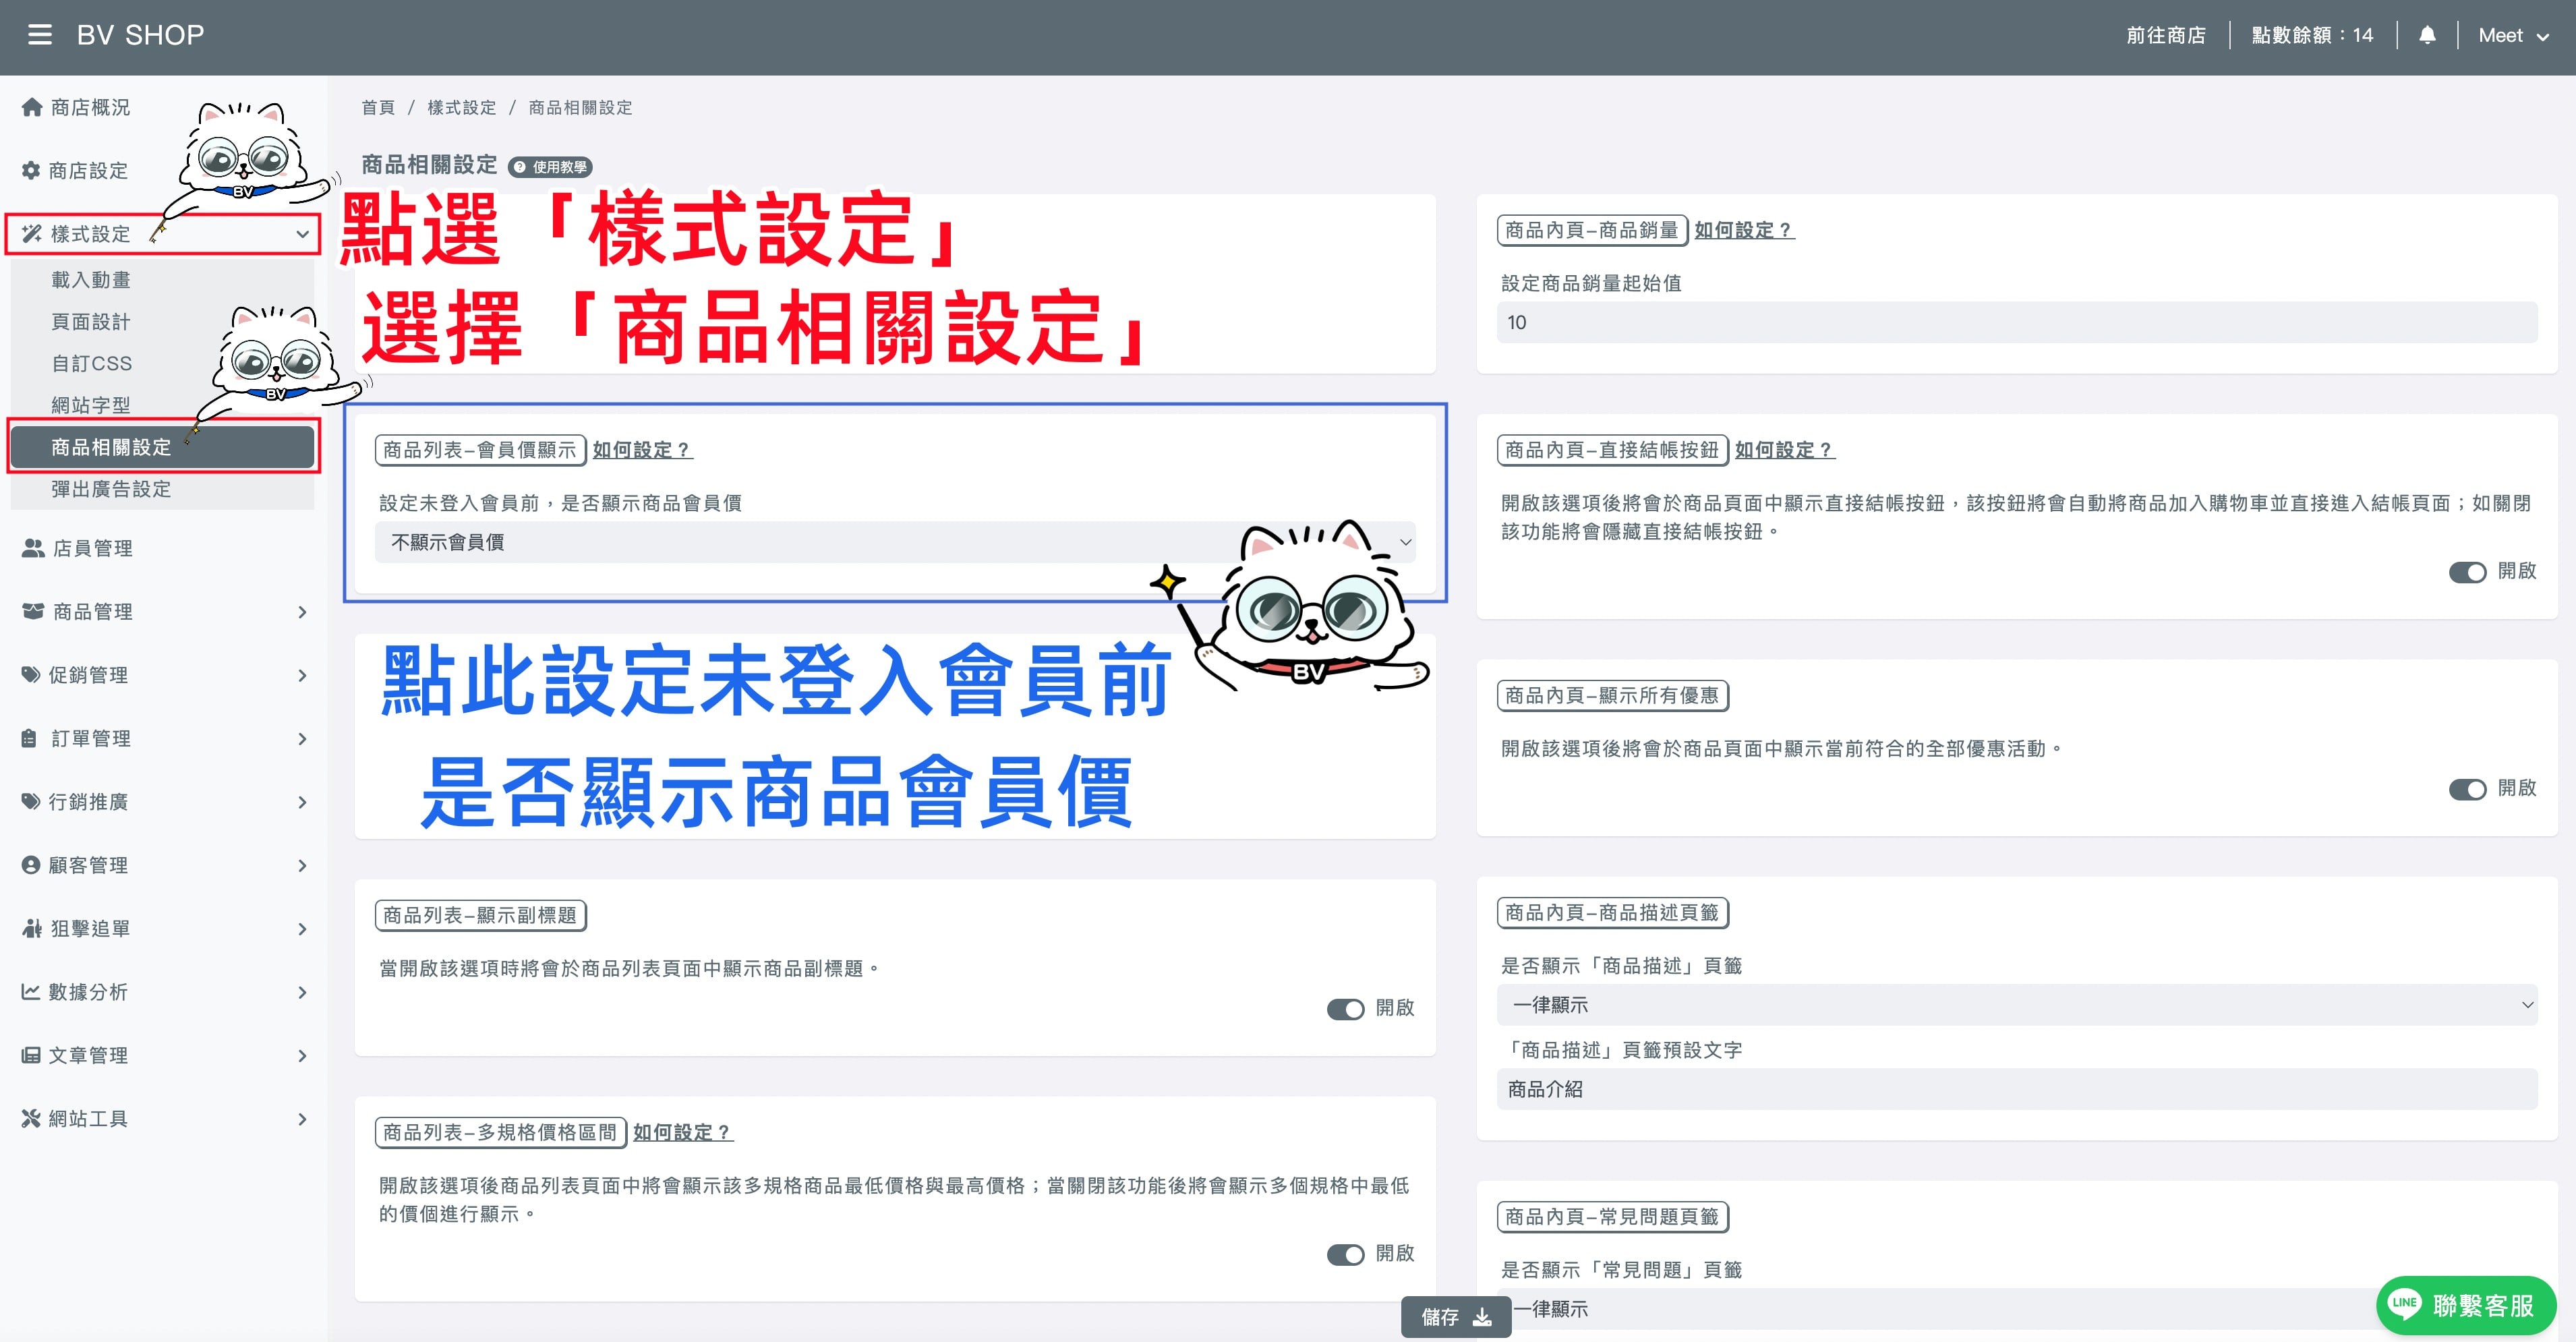Open the Meet account dropdown
Image resolution: width=2576 pixels, height=1342 pixels.
coord(2513,35)
